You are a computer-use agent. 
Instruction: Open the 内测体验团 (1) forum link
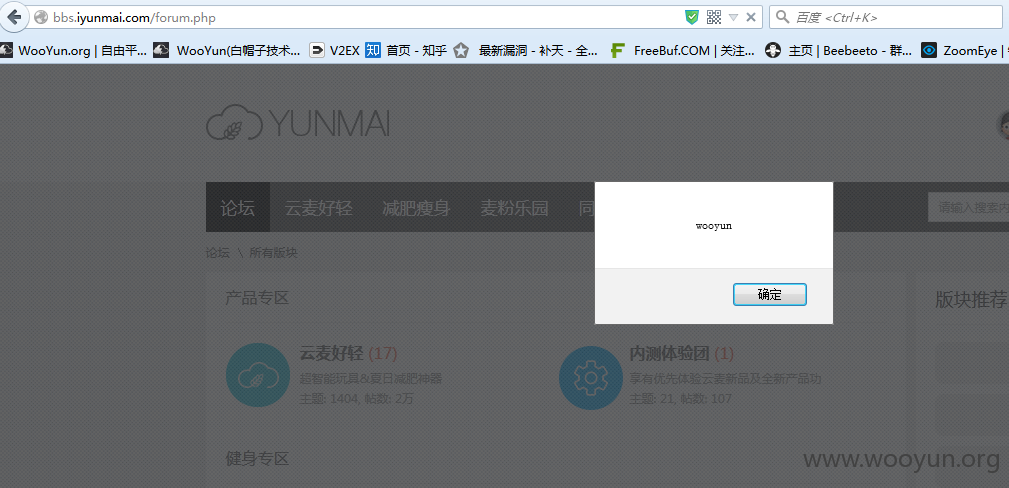pyautogui.click(x=681, y=353)
